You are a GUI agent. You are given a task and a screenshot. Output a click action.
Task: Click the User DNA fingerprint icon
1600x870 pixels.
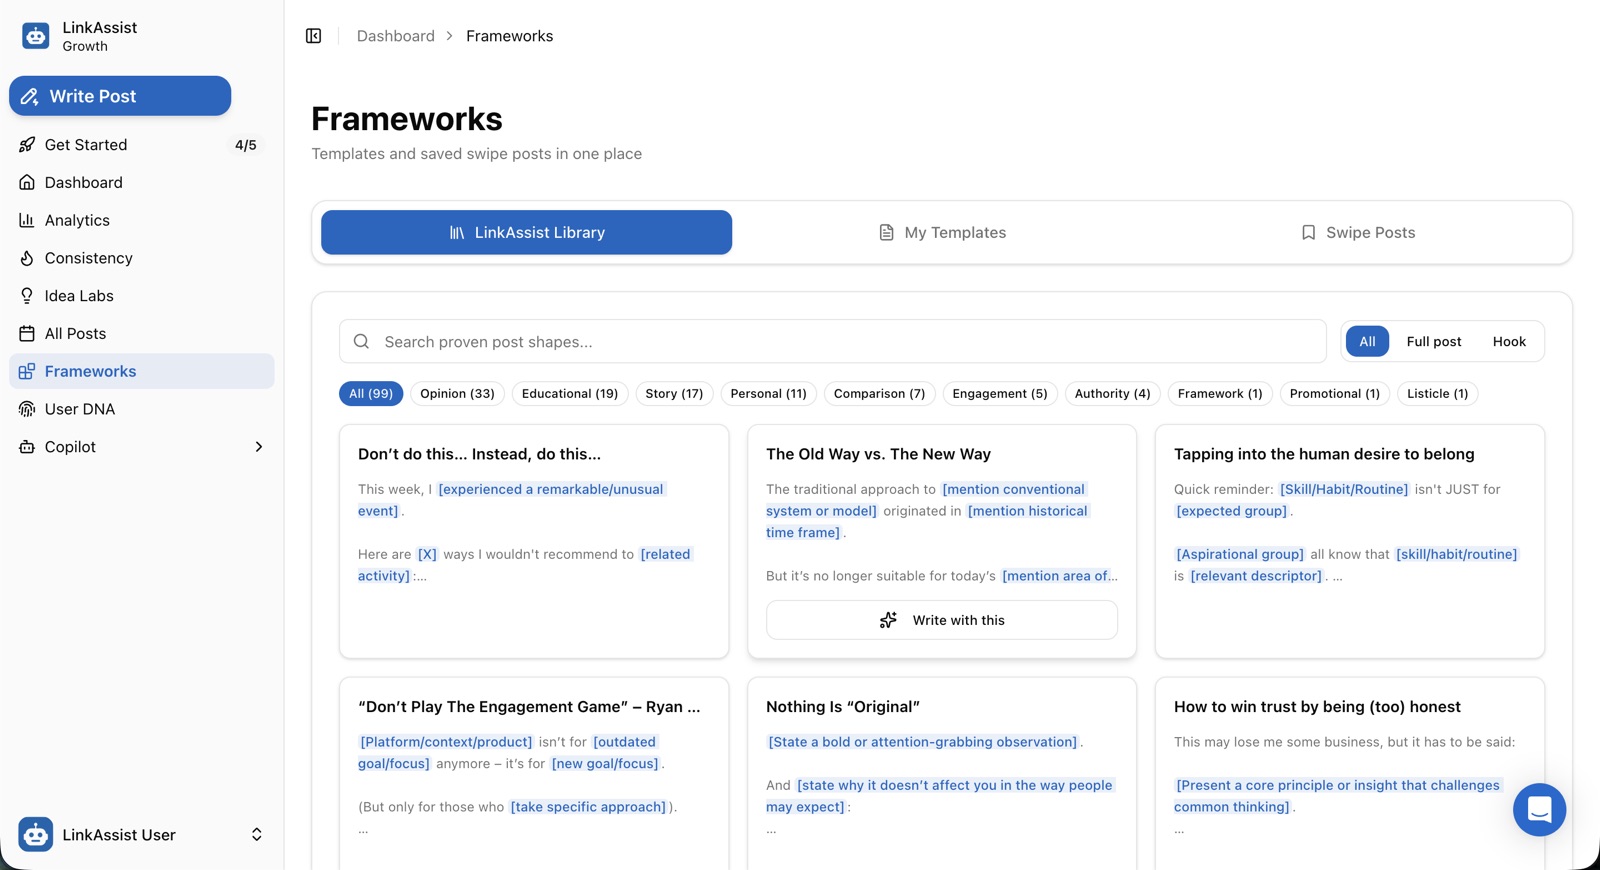click(27, 409)
